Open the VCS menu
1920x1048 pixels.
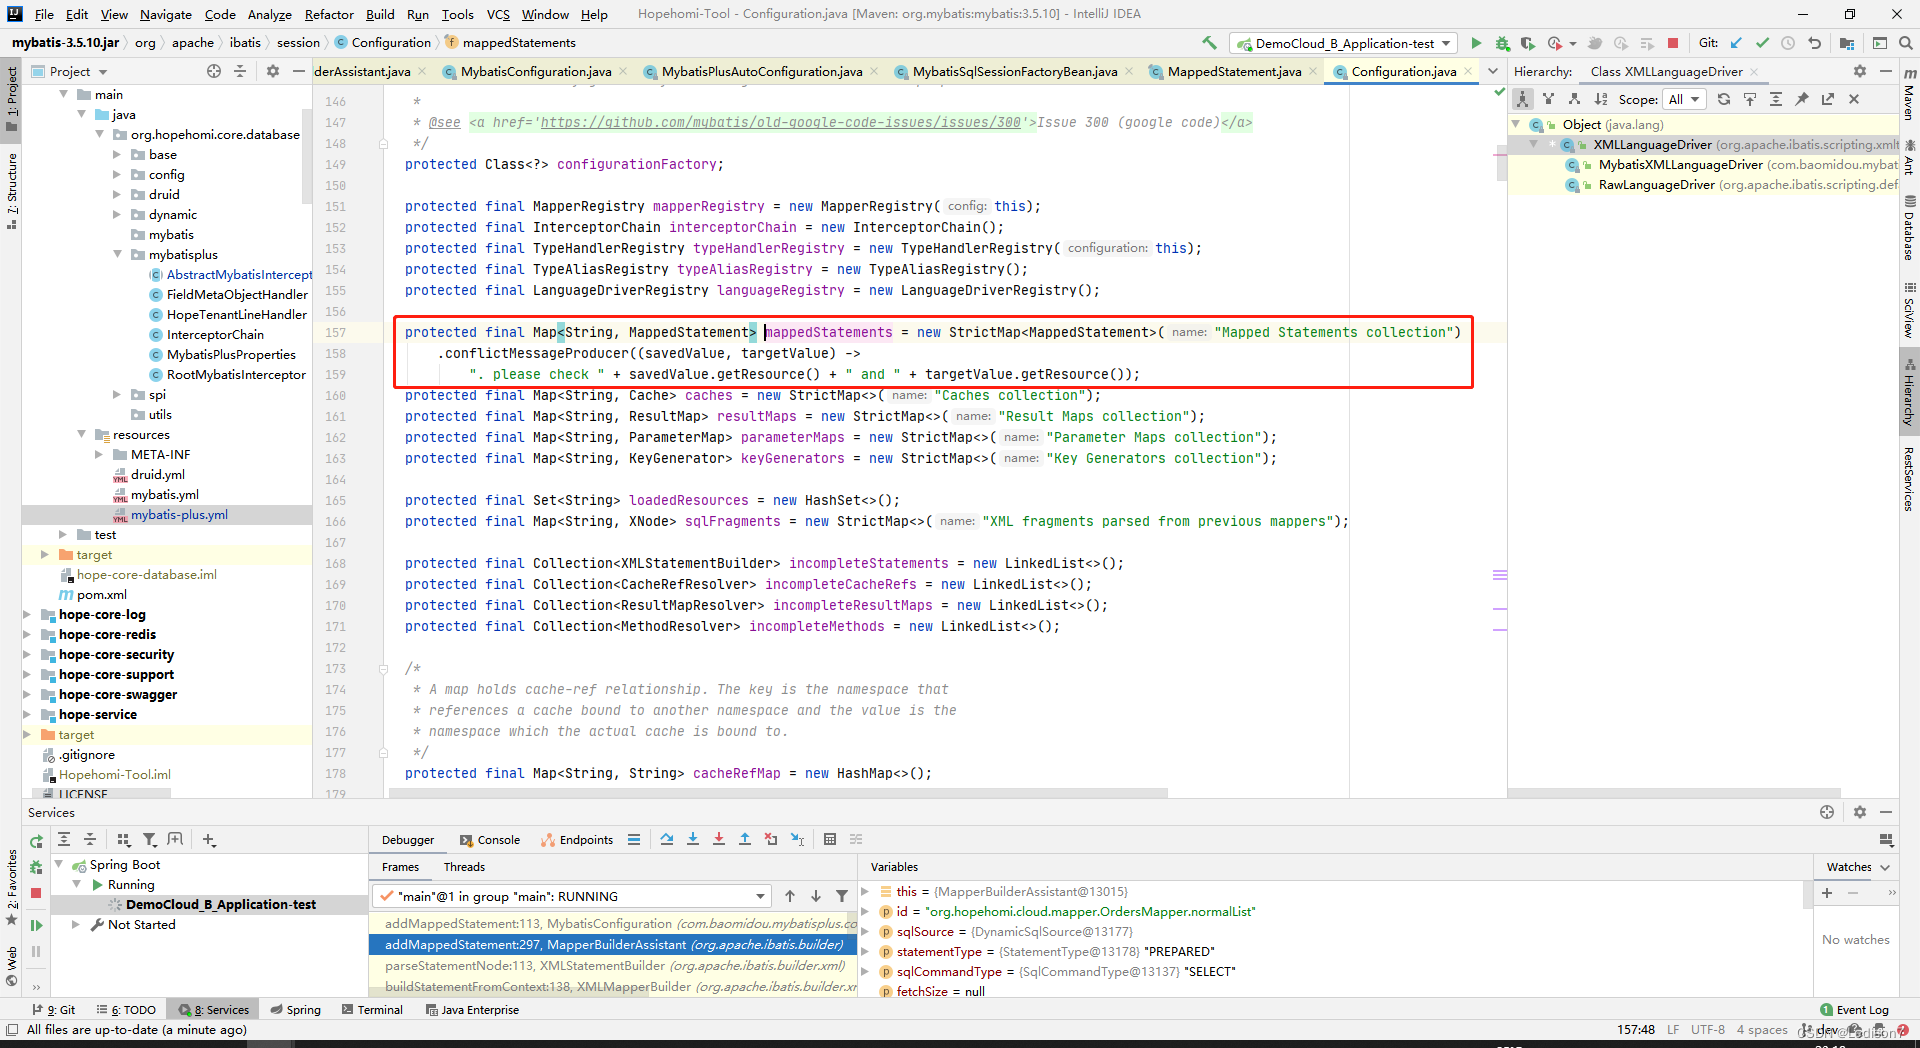(498, 14)
